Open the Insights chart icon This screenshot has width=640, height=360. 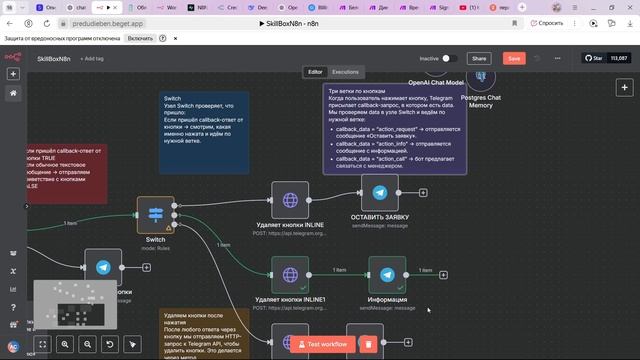coord(13,289)
